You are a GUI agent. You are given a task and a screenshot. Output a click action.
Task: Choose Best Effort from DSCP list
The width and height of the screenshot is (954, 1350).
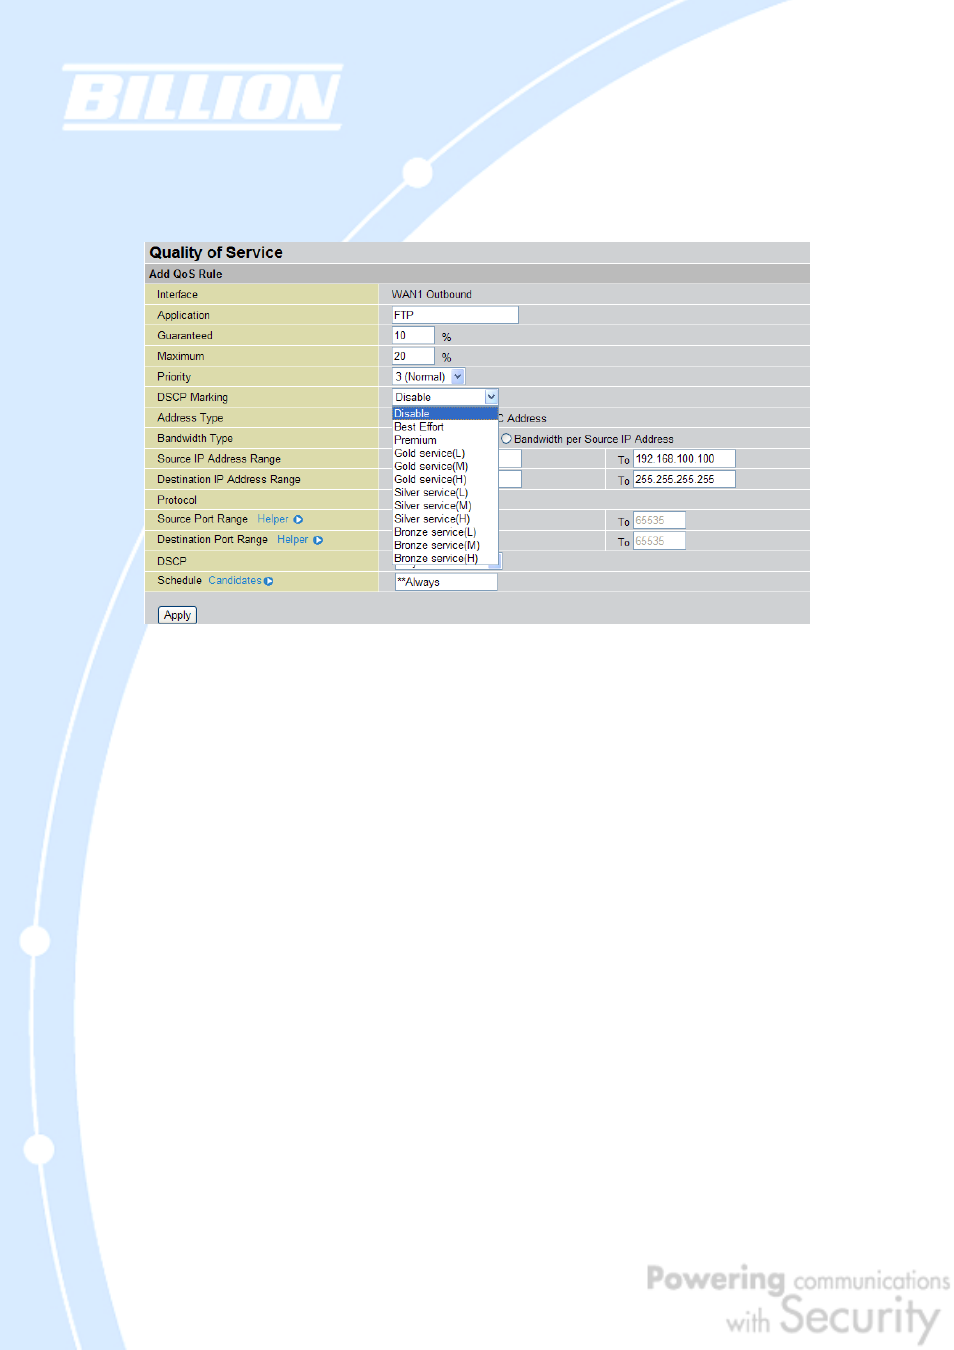(x=419, y=427)
